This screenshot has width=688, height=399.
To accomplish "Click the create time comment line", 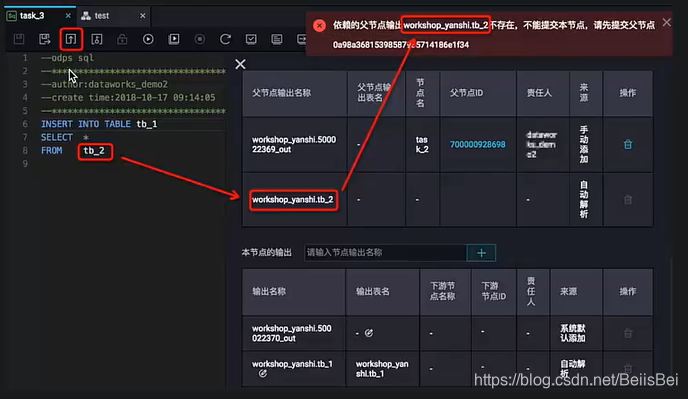I will [x=128, y=97].
